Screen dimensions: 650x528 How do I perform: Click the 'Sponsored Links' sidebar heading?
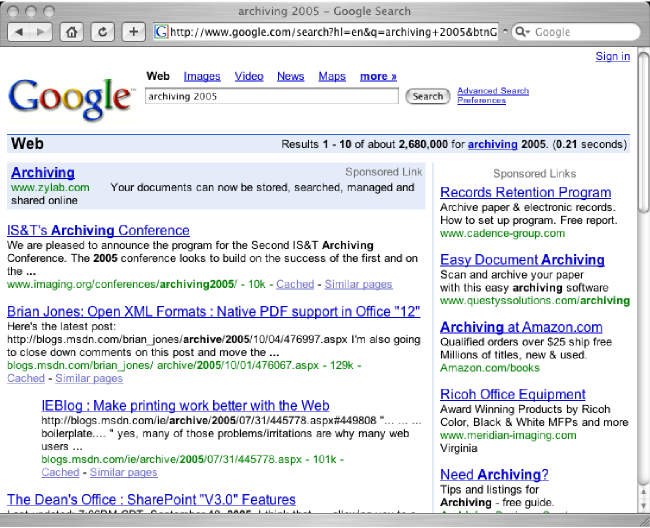point(534,174)
